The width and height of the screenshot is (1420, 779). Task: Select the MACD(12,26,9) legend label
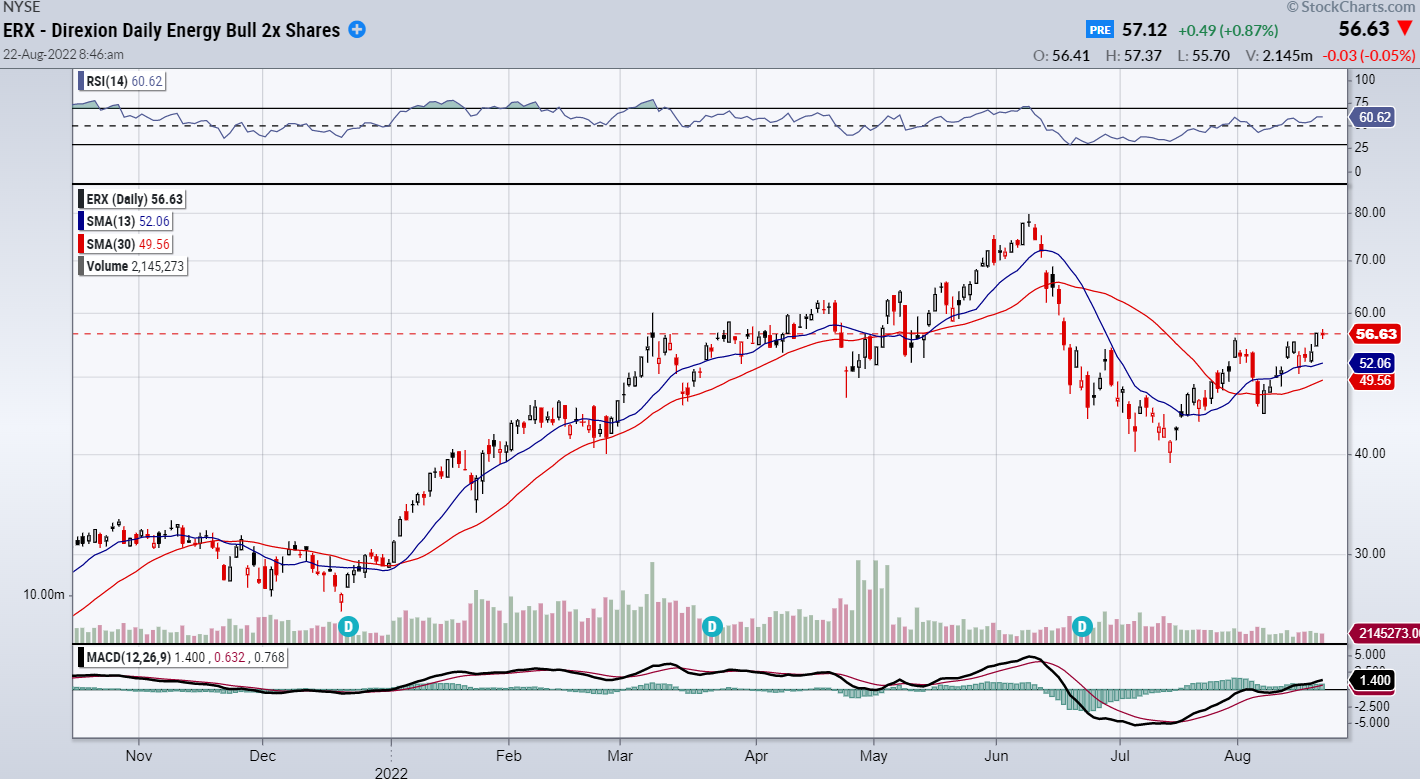coord(183,656)
